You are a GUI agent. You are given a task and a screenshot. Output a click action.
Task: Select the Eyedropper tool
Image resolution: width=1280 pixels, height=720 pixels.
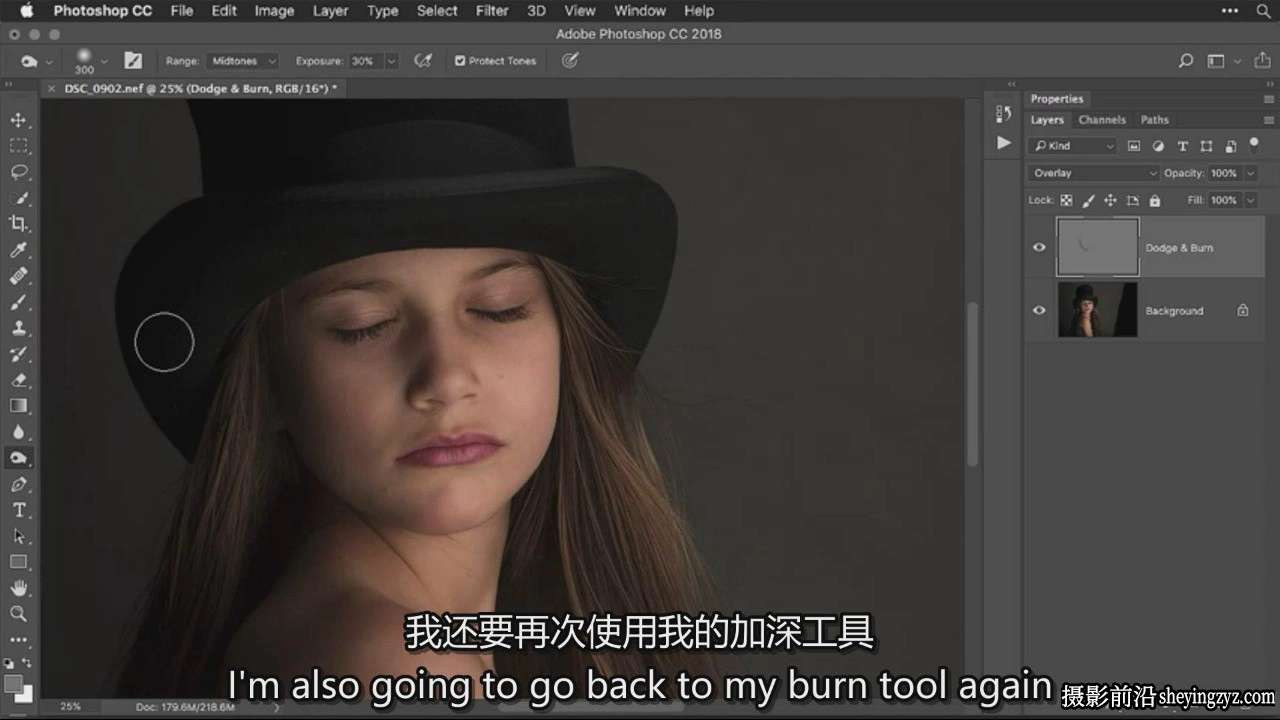[18, 250]
